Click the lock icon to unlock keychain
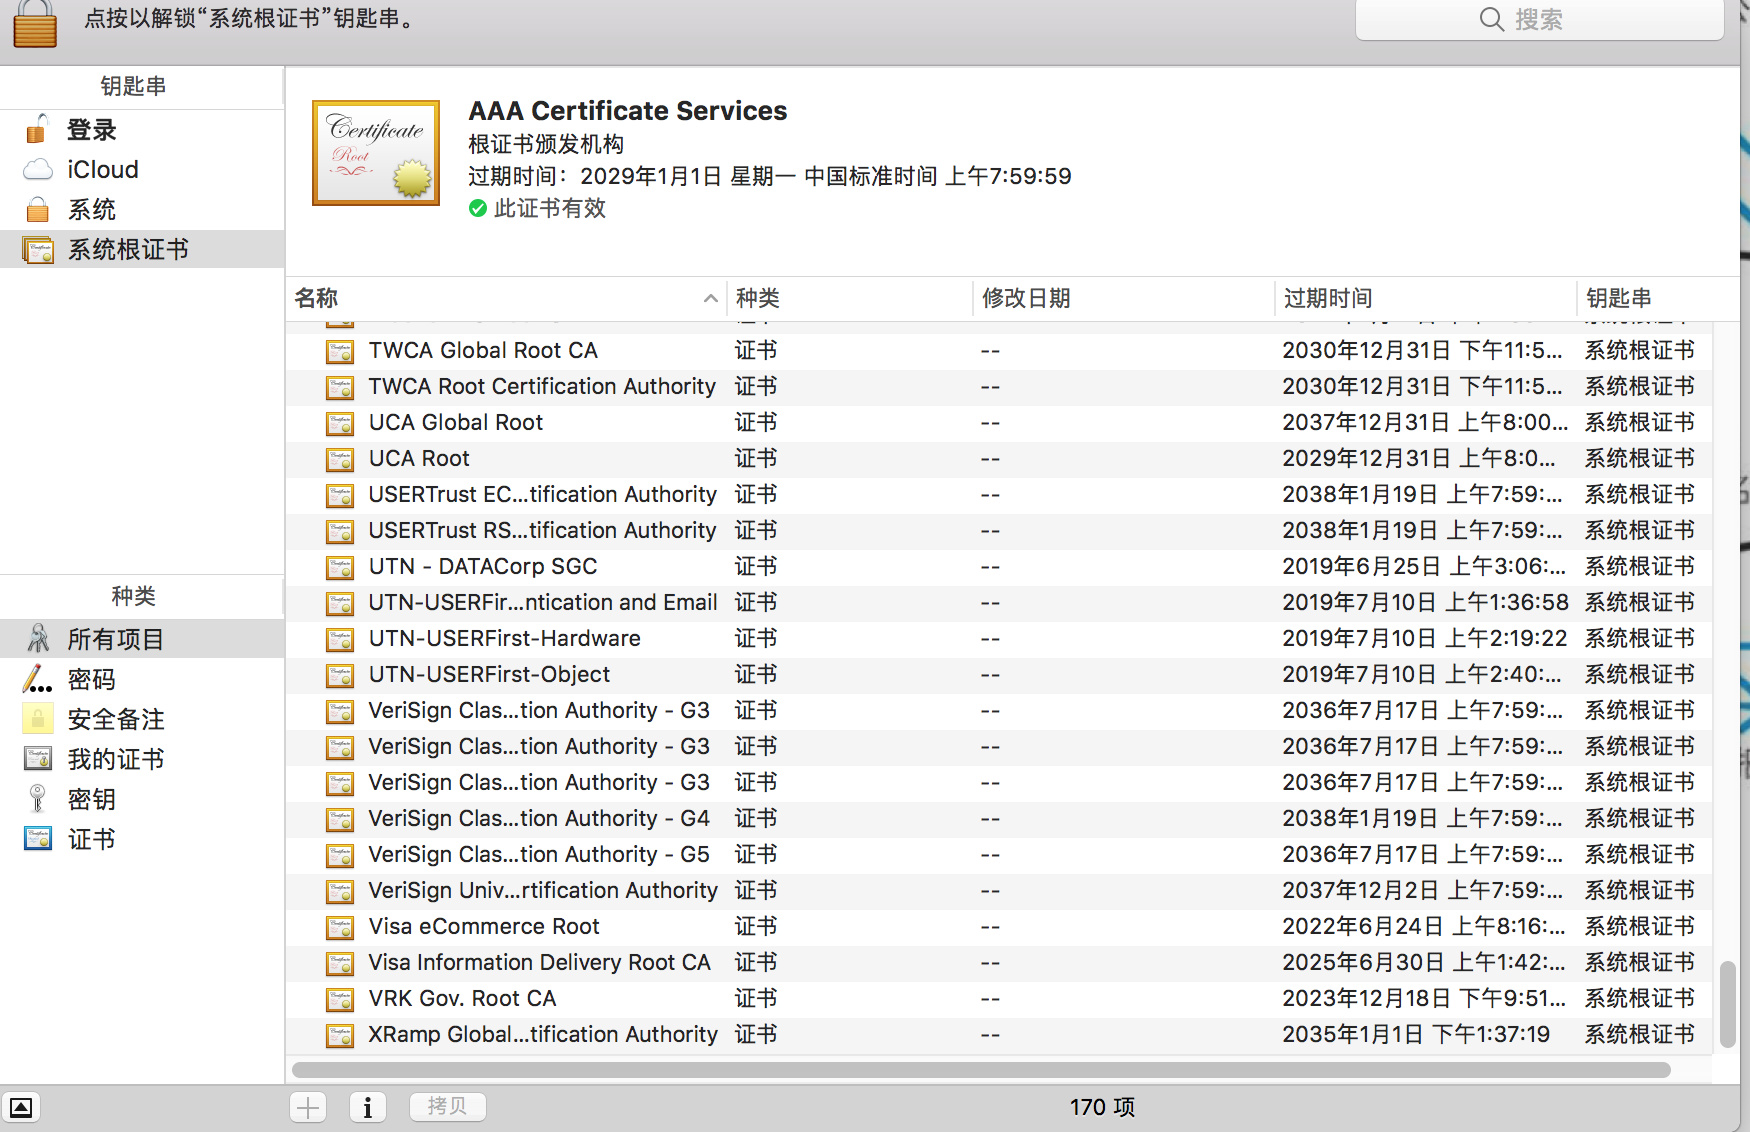The image size is (1750, 1132). (35, 23)
